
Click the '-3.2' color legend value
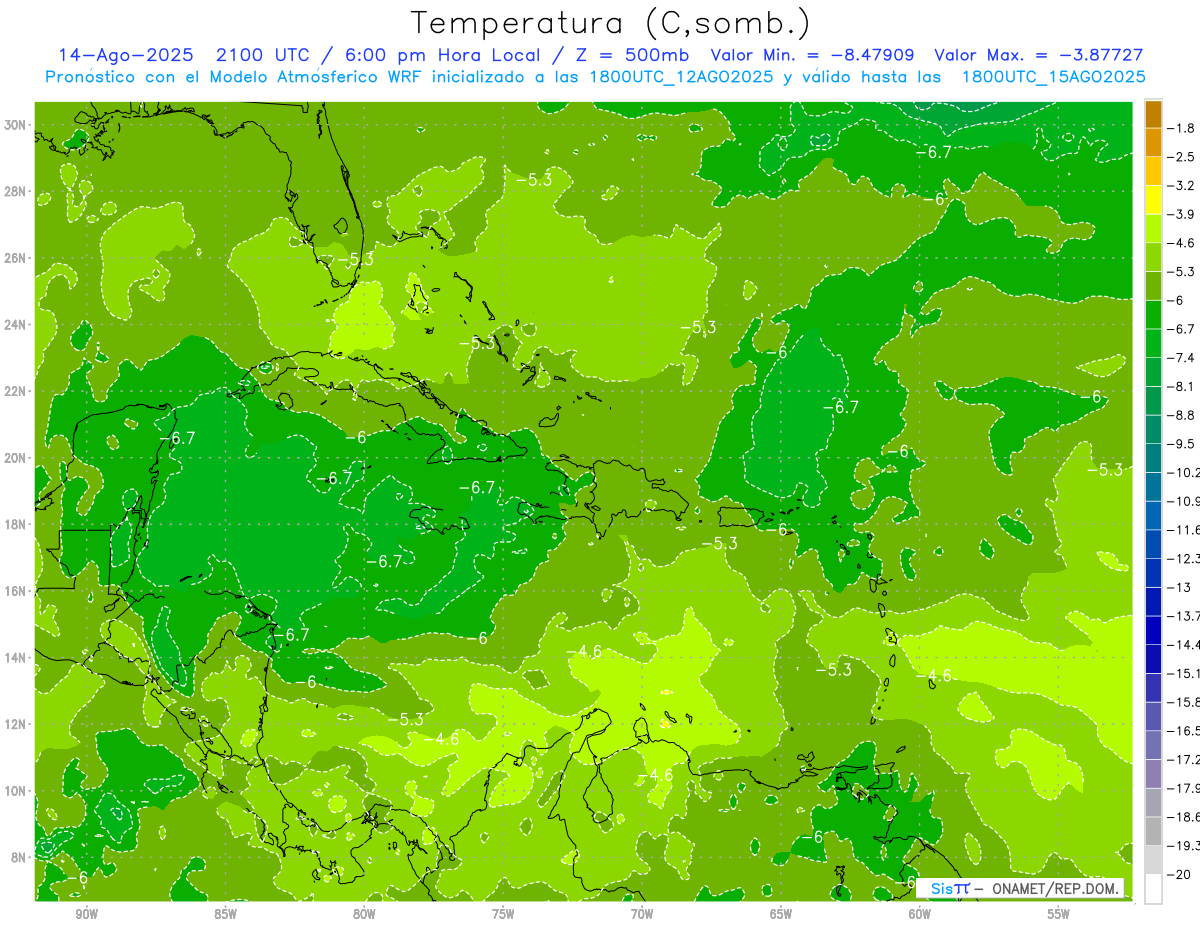tap(1183, 186)
